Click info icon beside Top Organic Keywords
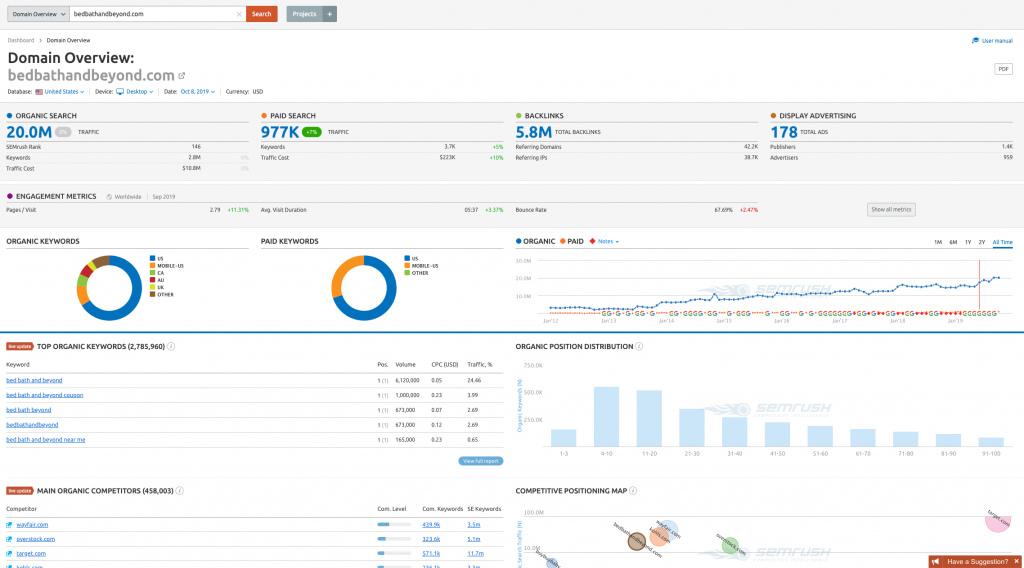 click(171, 346)
